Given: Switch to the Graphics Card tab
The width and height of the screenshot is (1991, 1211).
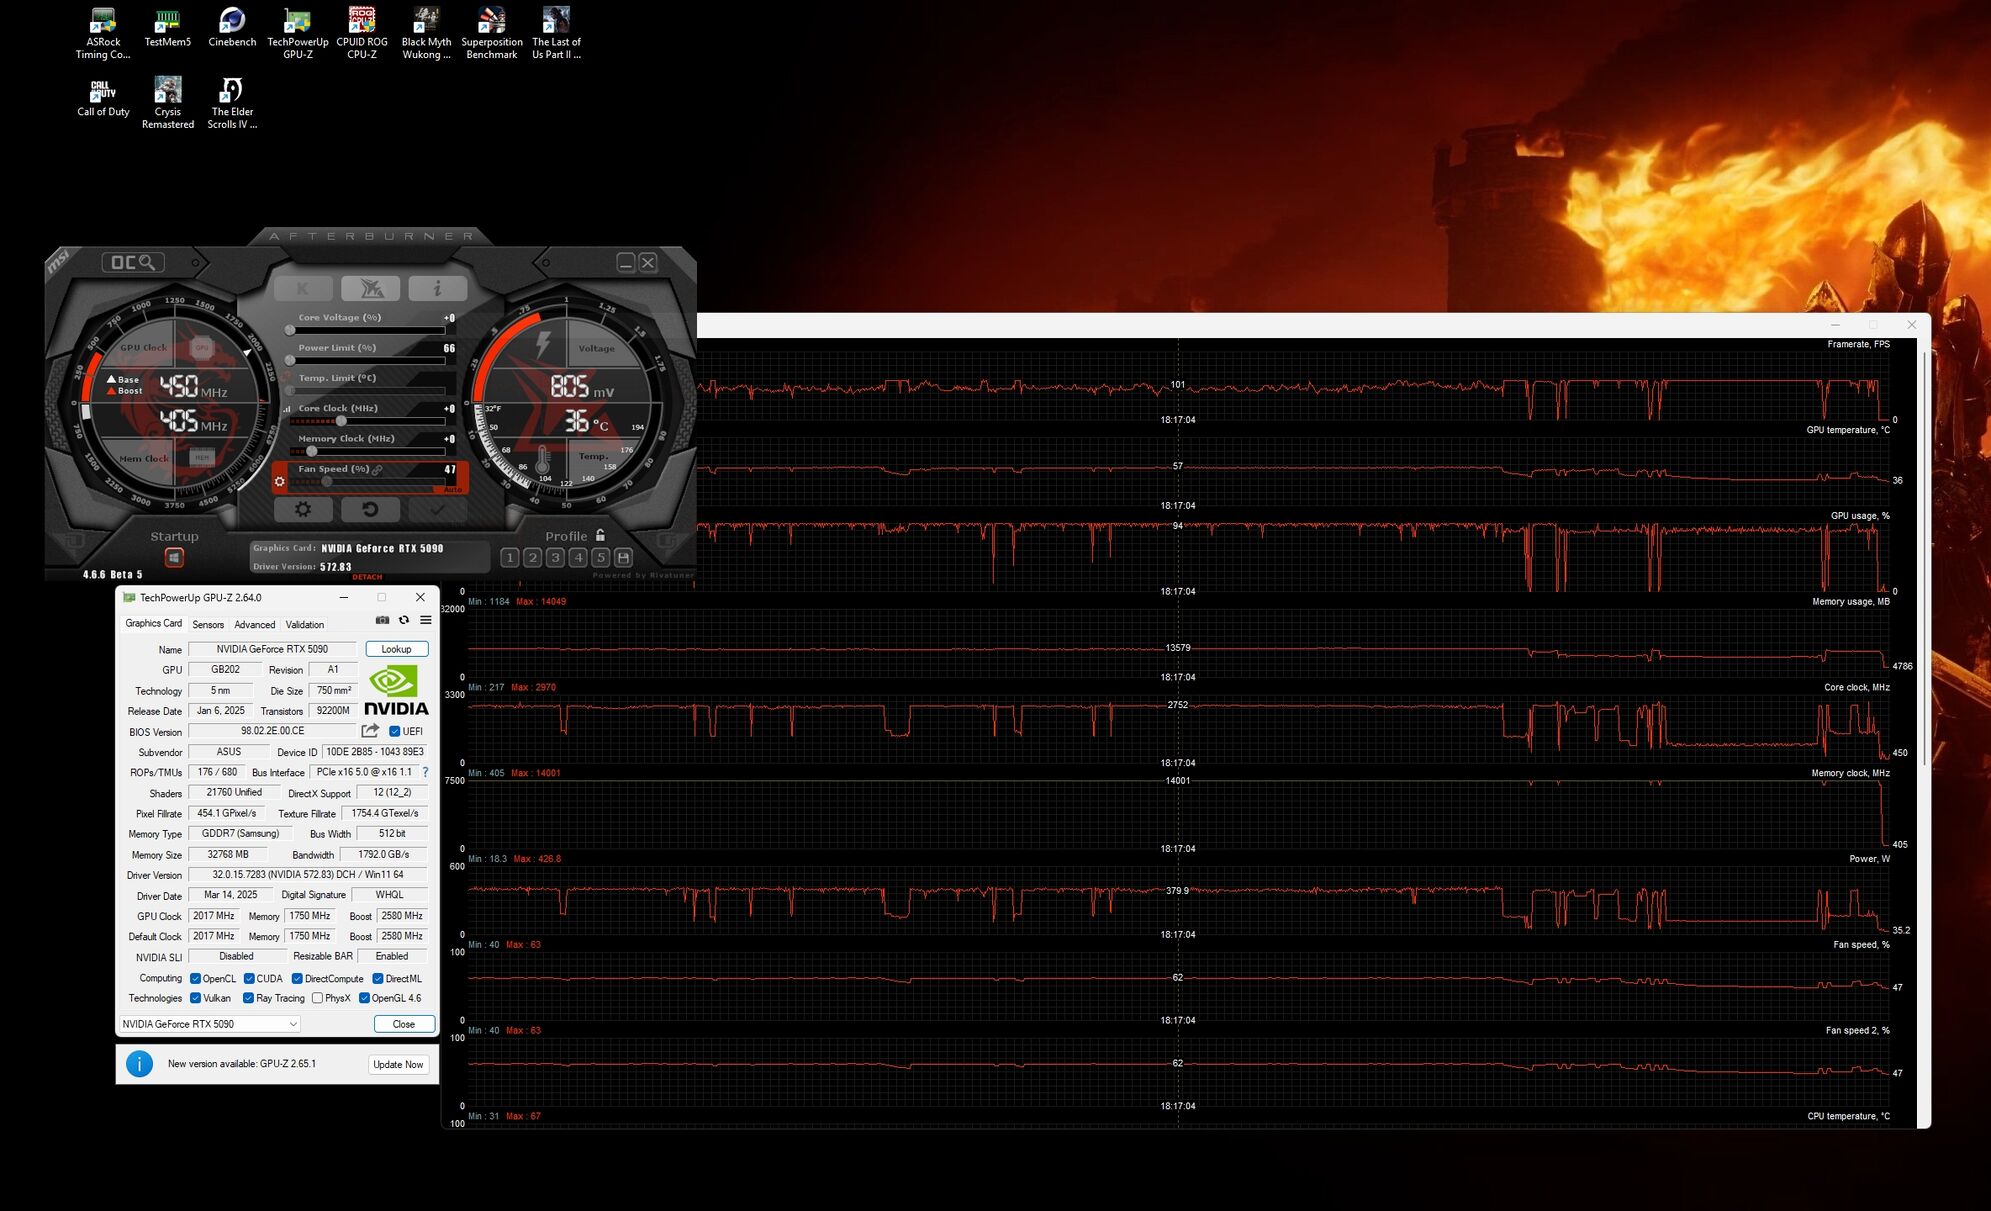Looking at the screenshot, I should point(153,623).
